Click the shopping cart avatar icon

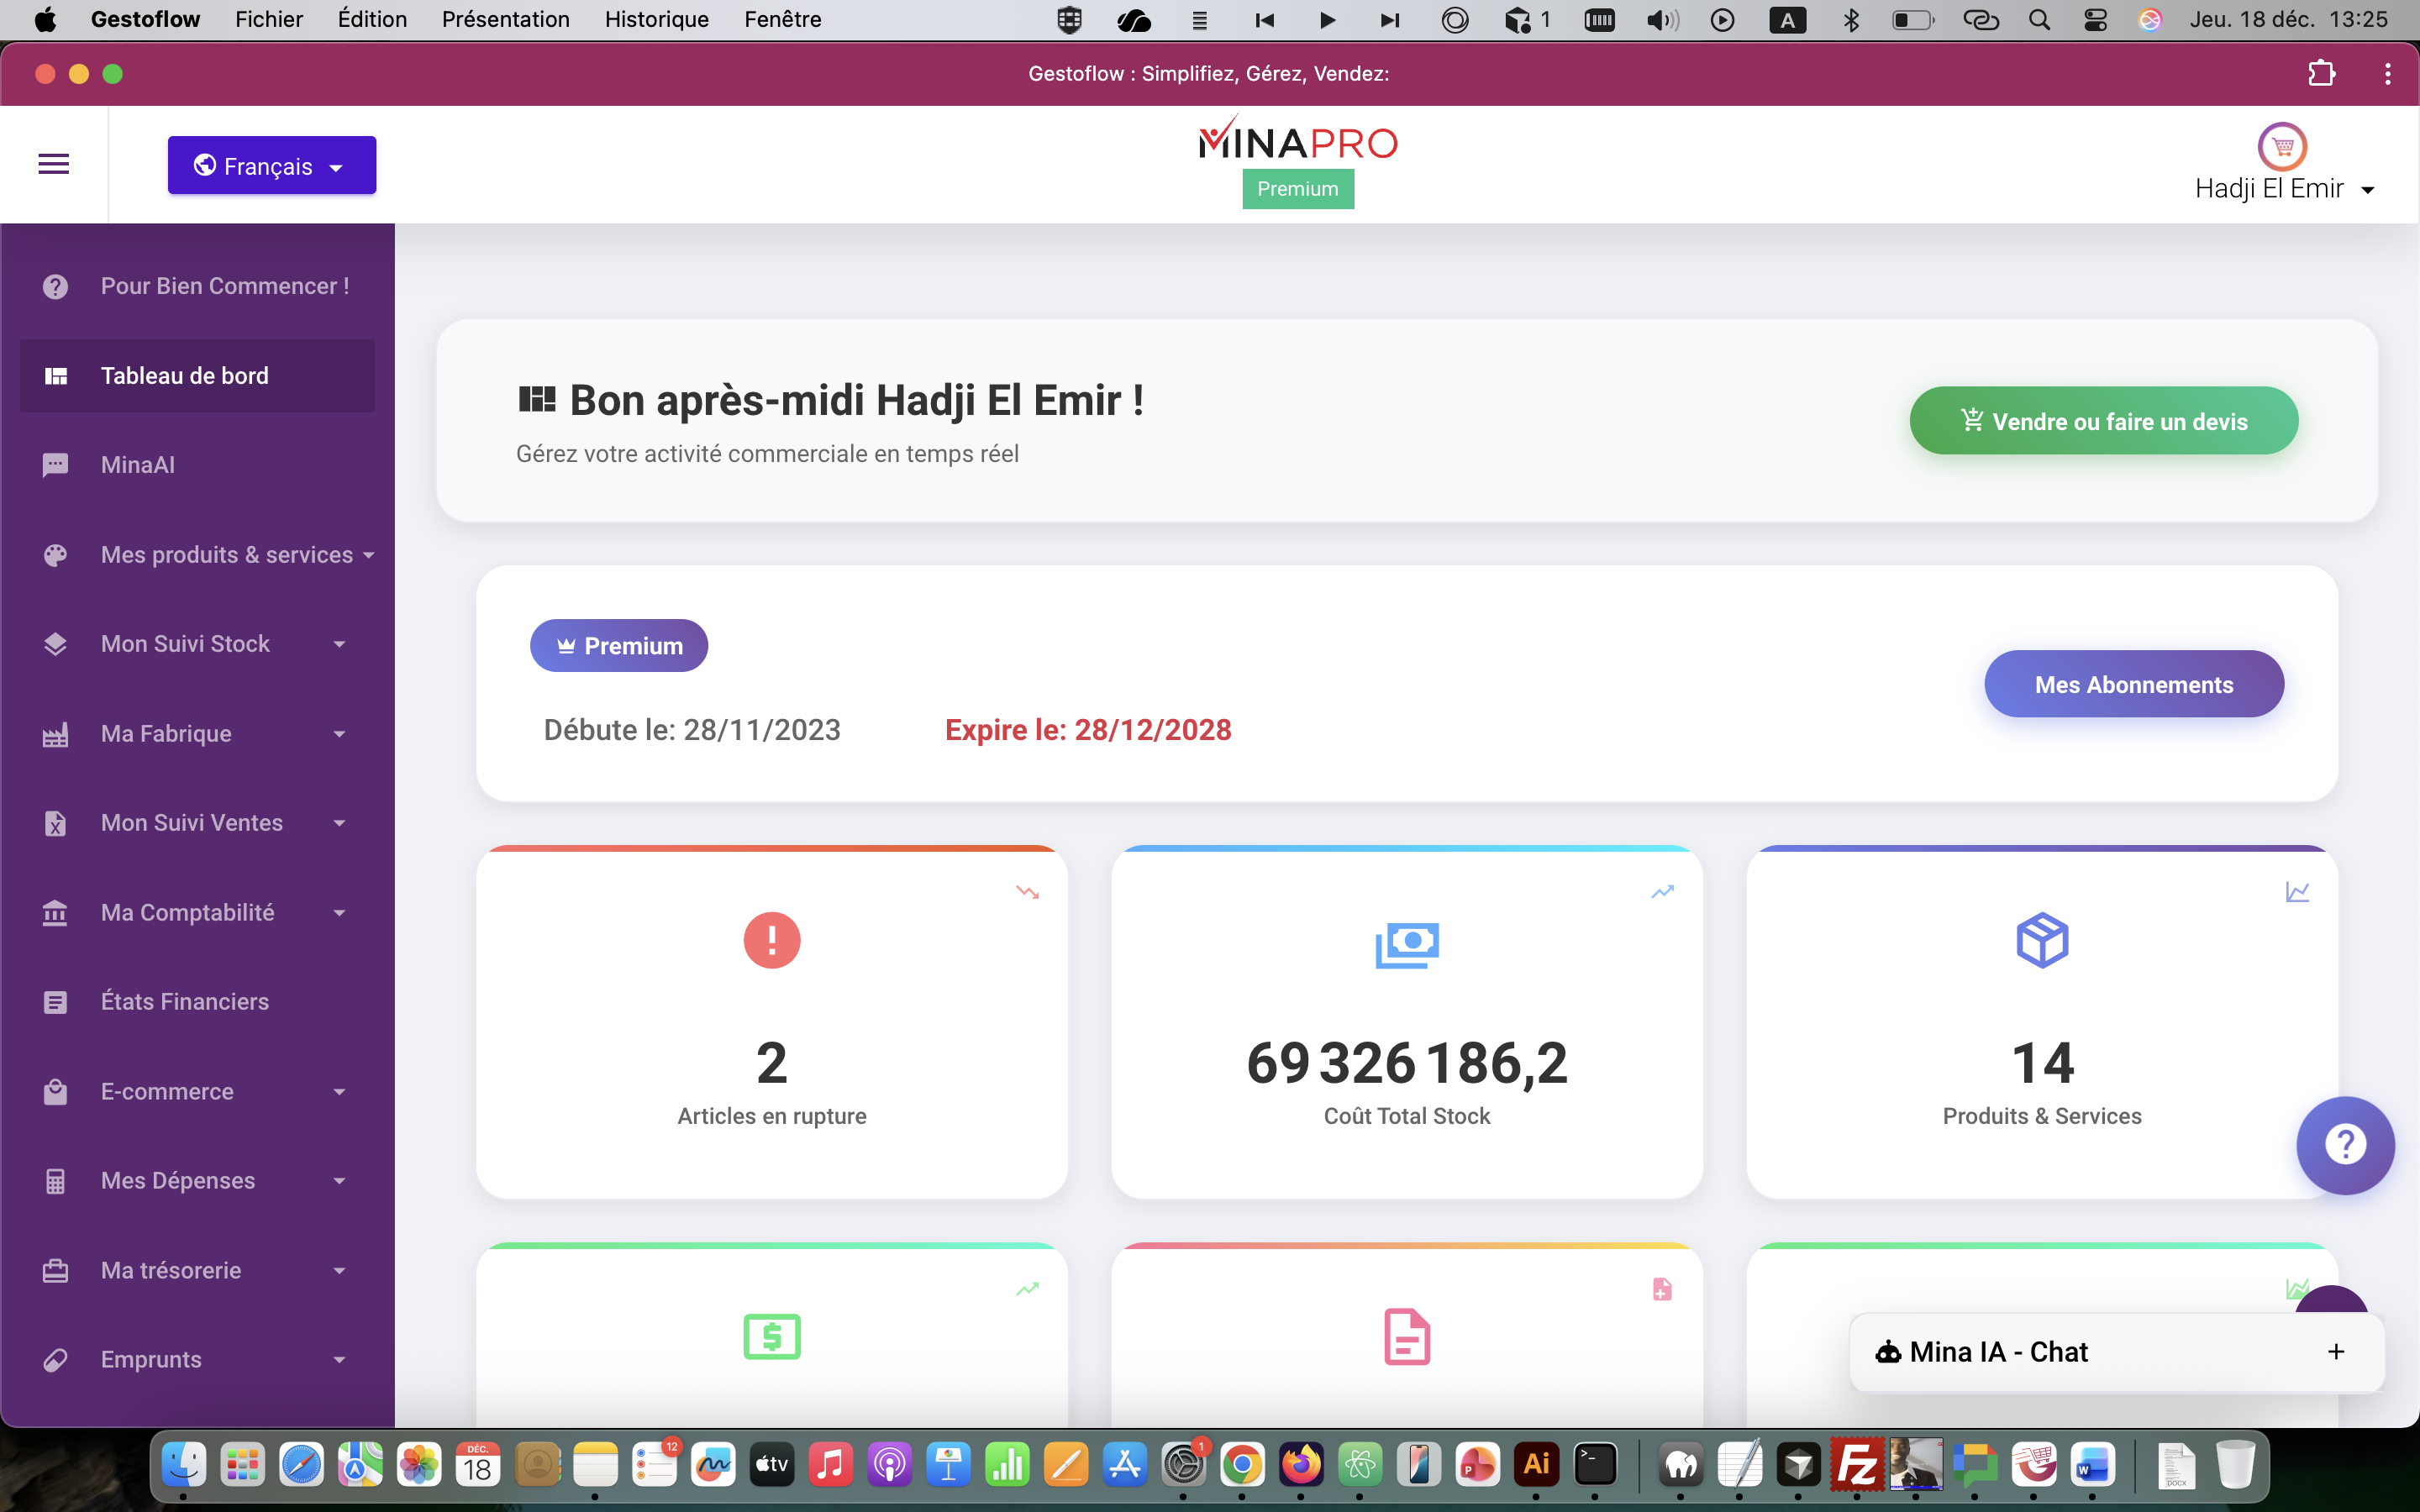[x=2282, y=147]
